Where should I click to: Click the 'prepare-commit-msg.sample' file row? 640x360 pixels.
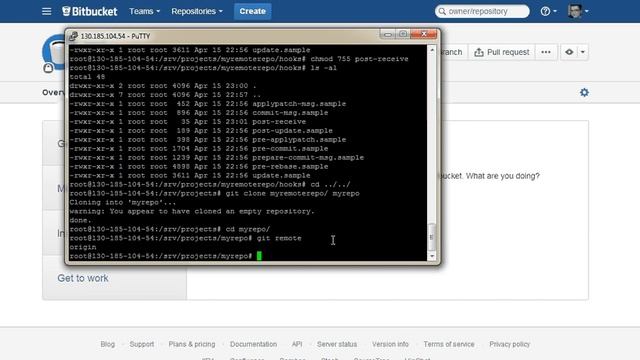click(x=216, y=158)
